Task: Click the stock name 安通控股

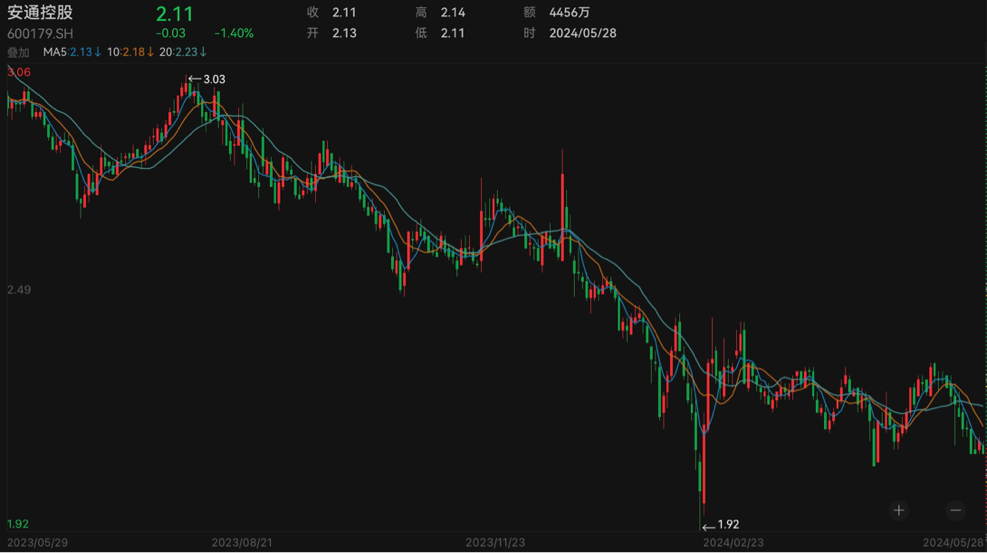Action: click(40, 13)
